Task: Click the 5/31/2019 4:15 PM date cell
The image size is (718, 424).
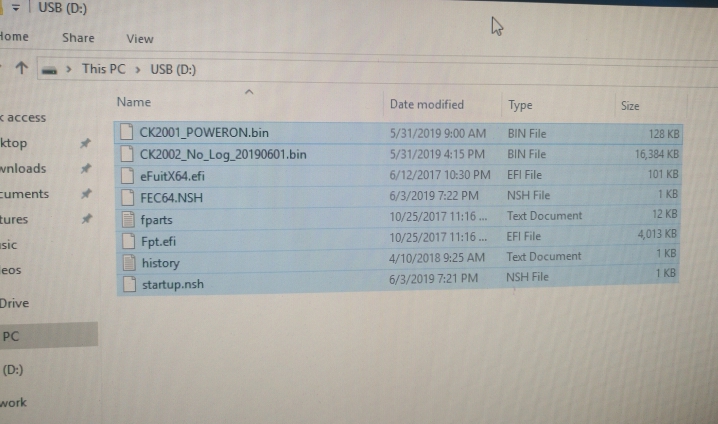Action: pos(437,154)
